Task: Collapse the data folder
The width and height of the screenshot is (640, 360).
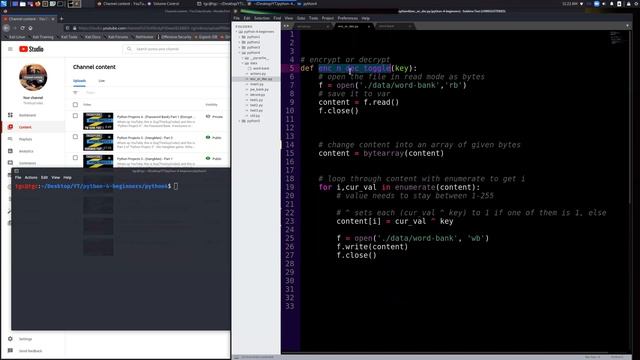Action: 242,63
